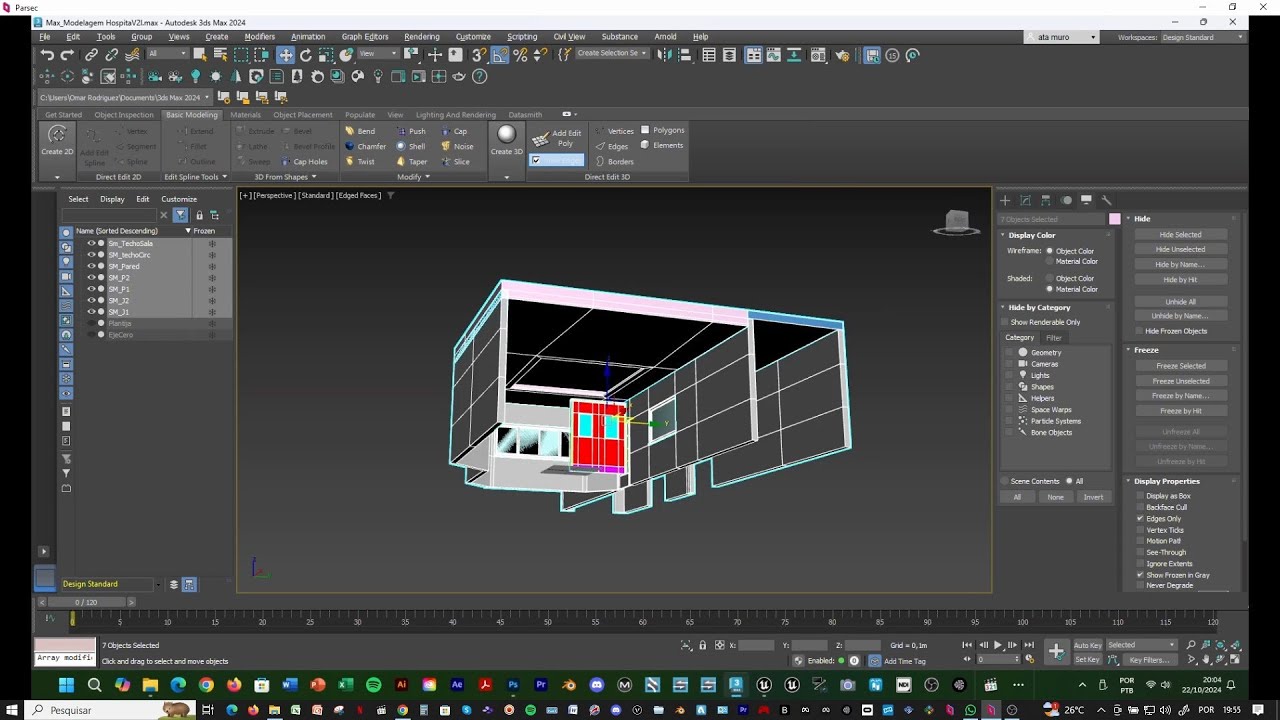Click the Redo arrow icon
1280x720 pixels.
click(x=67, y=55)
